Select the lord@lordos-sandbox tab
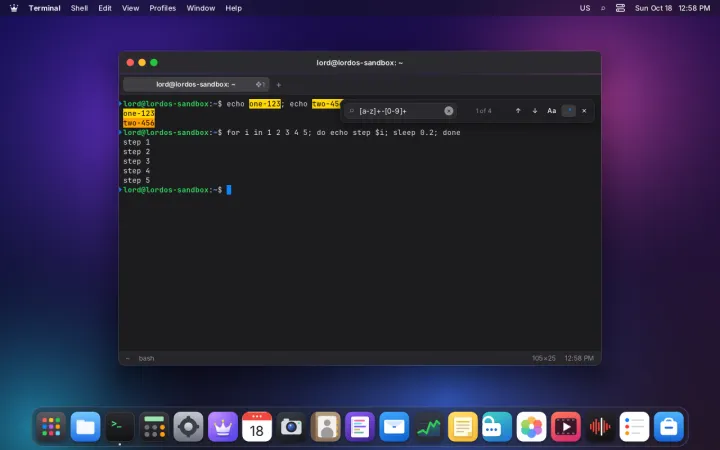Screen dimensions: 720x450 [196, 84]
